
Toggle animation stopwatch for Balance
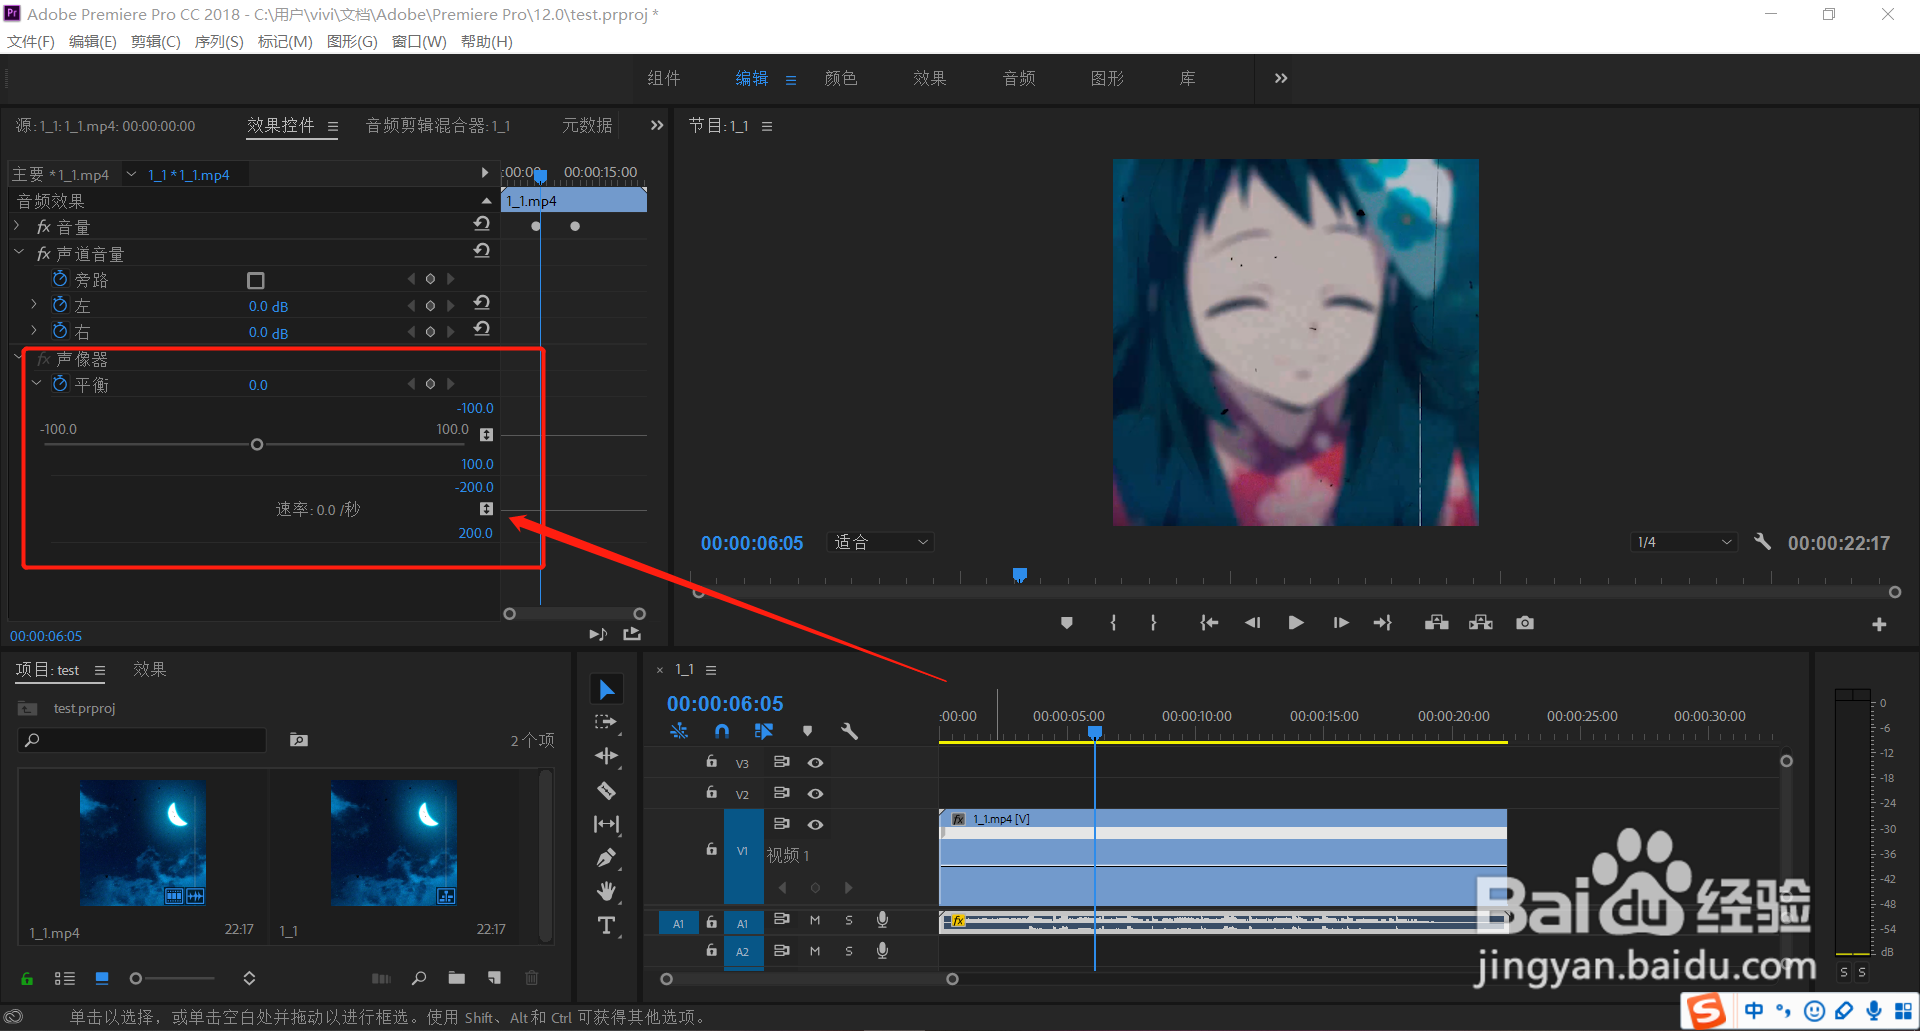pos(60,384)
